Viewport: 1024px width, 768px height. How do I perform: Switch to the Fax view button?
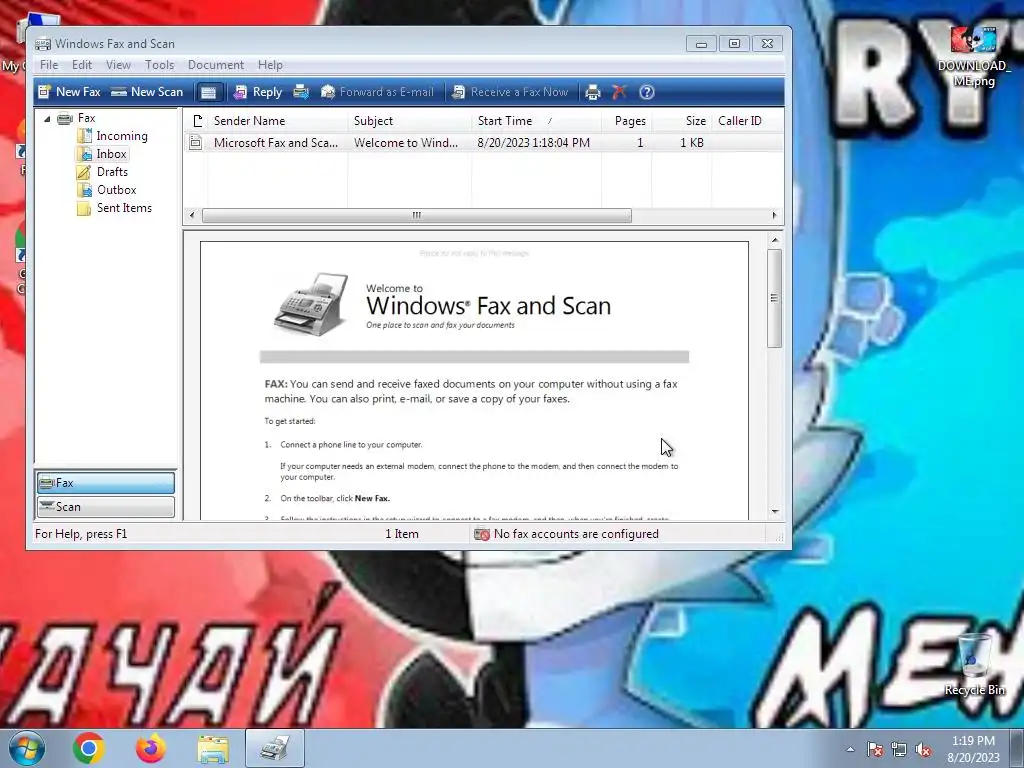pos(106,483)
